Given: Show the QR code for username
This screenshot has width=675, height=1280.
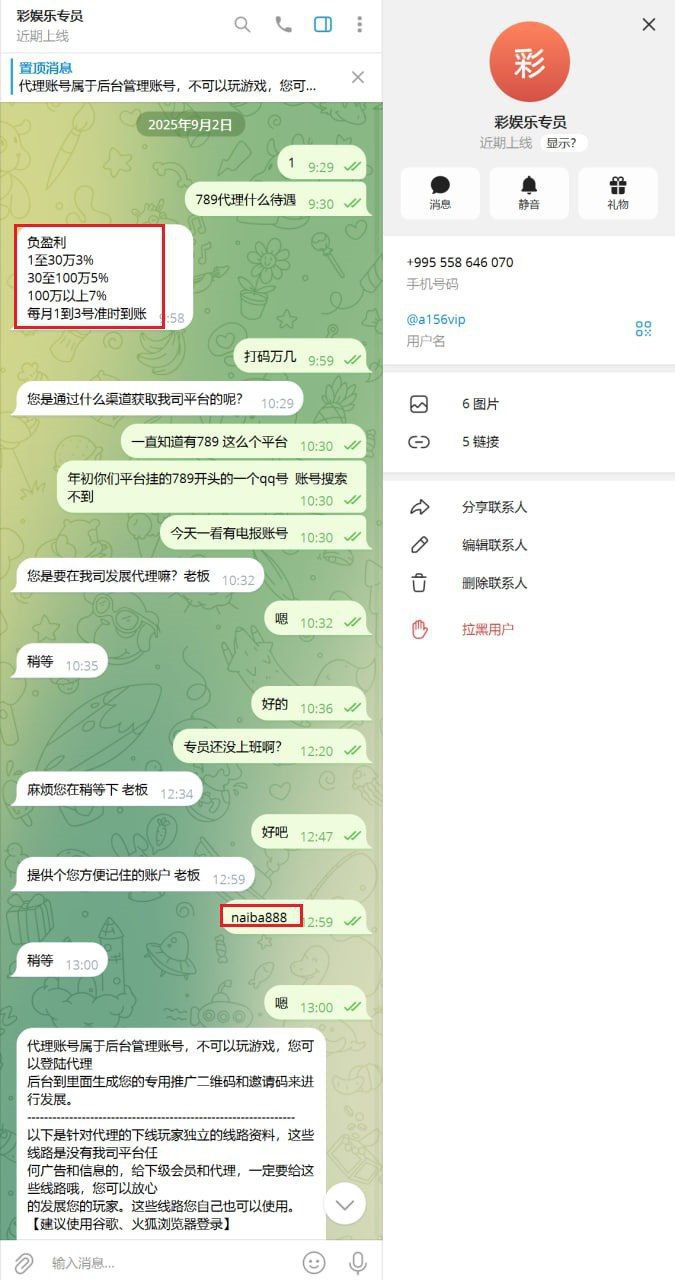Looking at the screenshot, I should 644,329.
